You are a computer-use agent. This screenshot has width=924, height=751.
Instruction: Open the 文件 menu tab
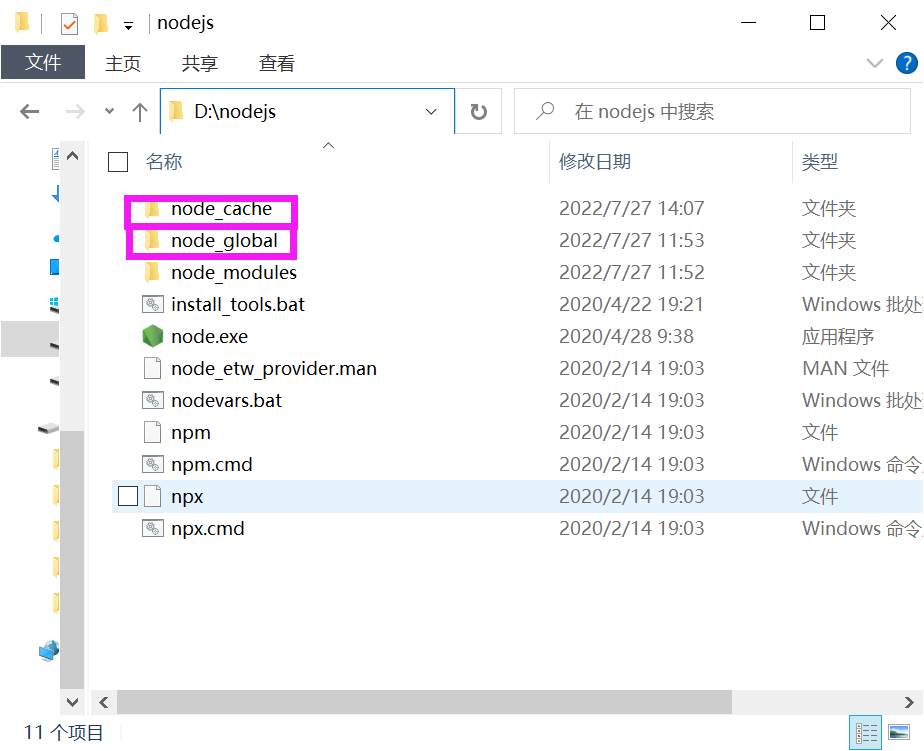[x=43, y=62]
